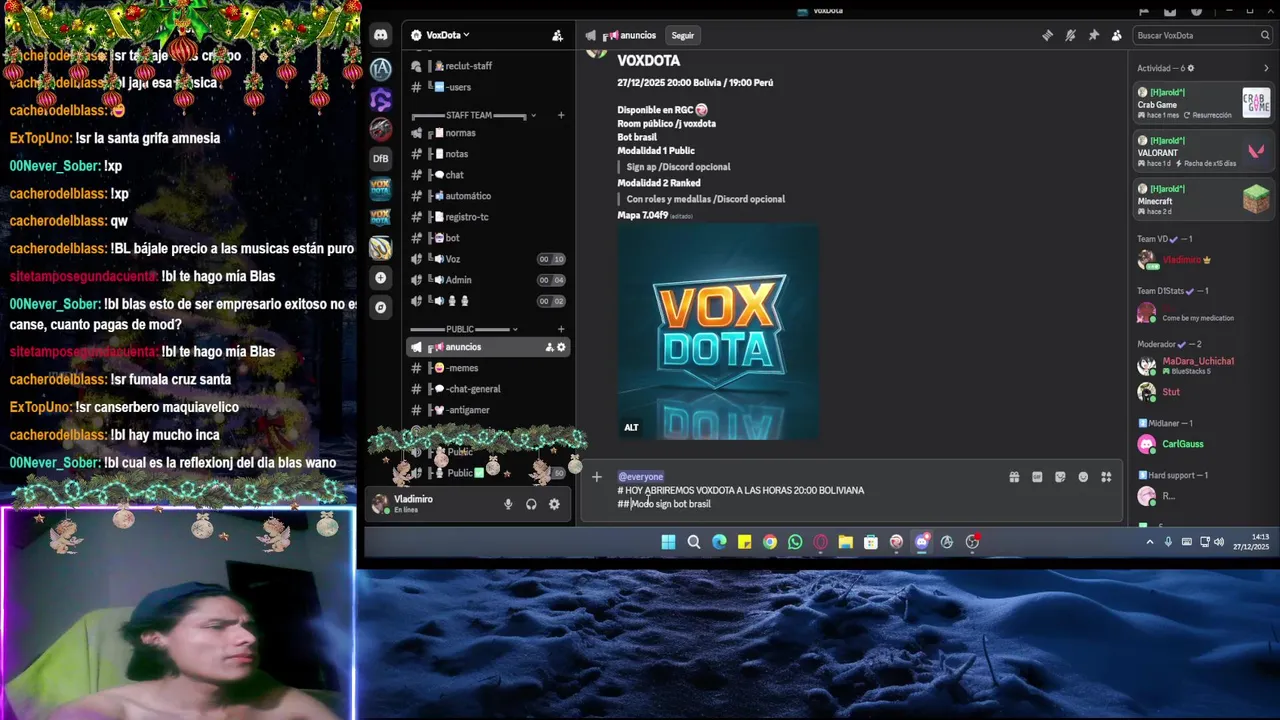This screenshot has height=720, width=1280.
Task: Open the emoji picker icon
Action: [x=1083, y=477]
